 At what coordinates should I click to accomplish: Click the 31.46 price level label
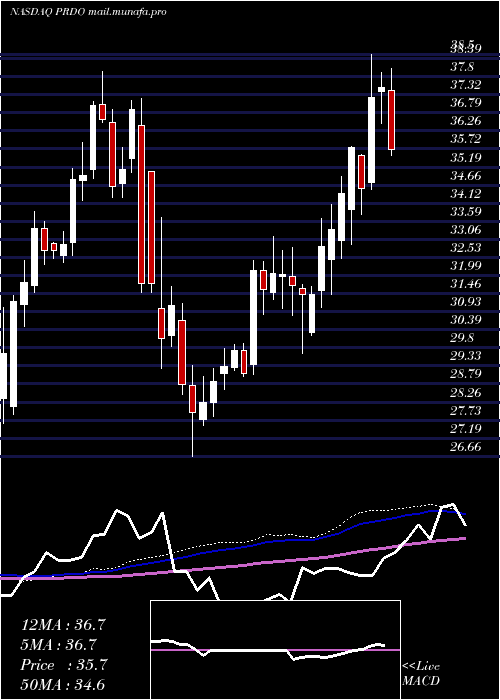466,284
